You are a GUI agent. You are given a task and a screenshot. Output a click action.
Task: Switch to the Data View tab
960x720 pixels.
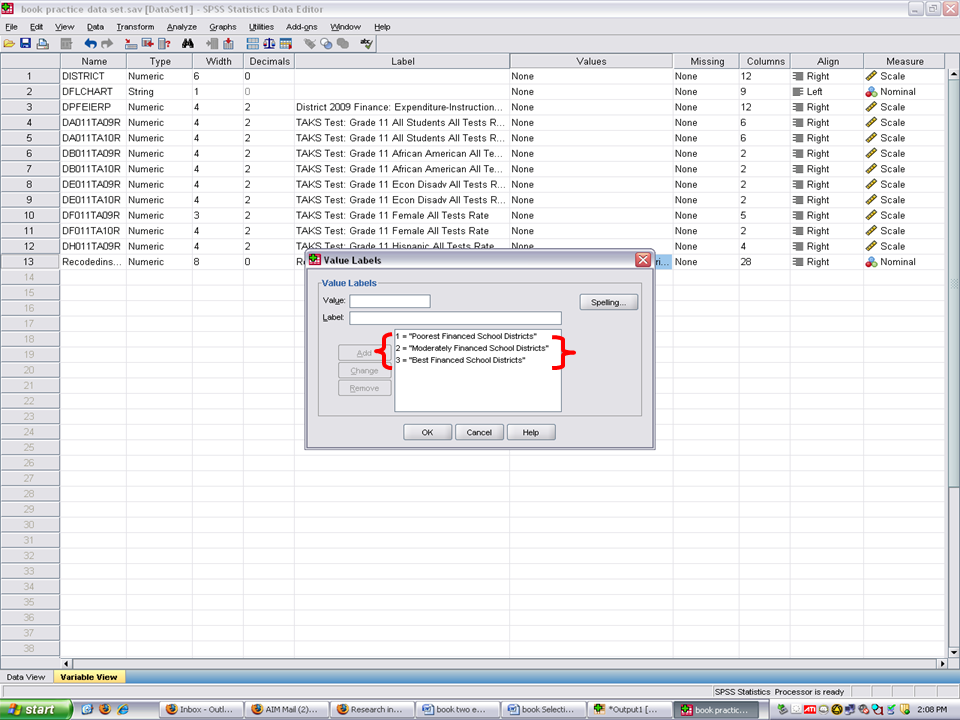coord(26,677)
